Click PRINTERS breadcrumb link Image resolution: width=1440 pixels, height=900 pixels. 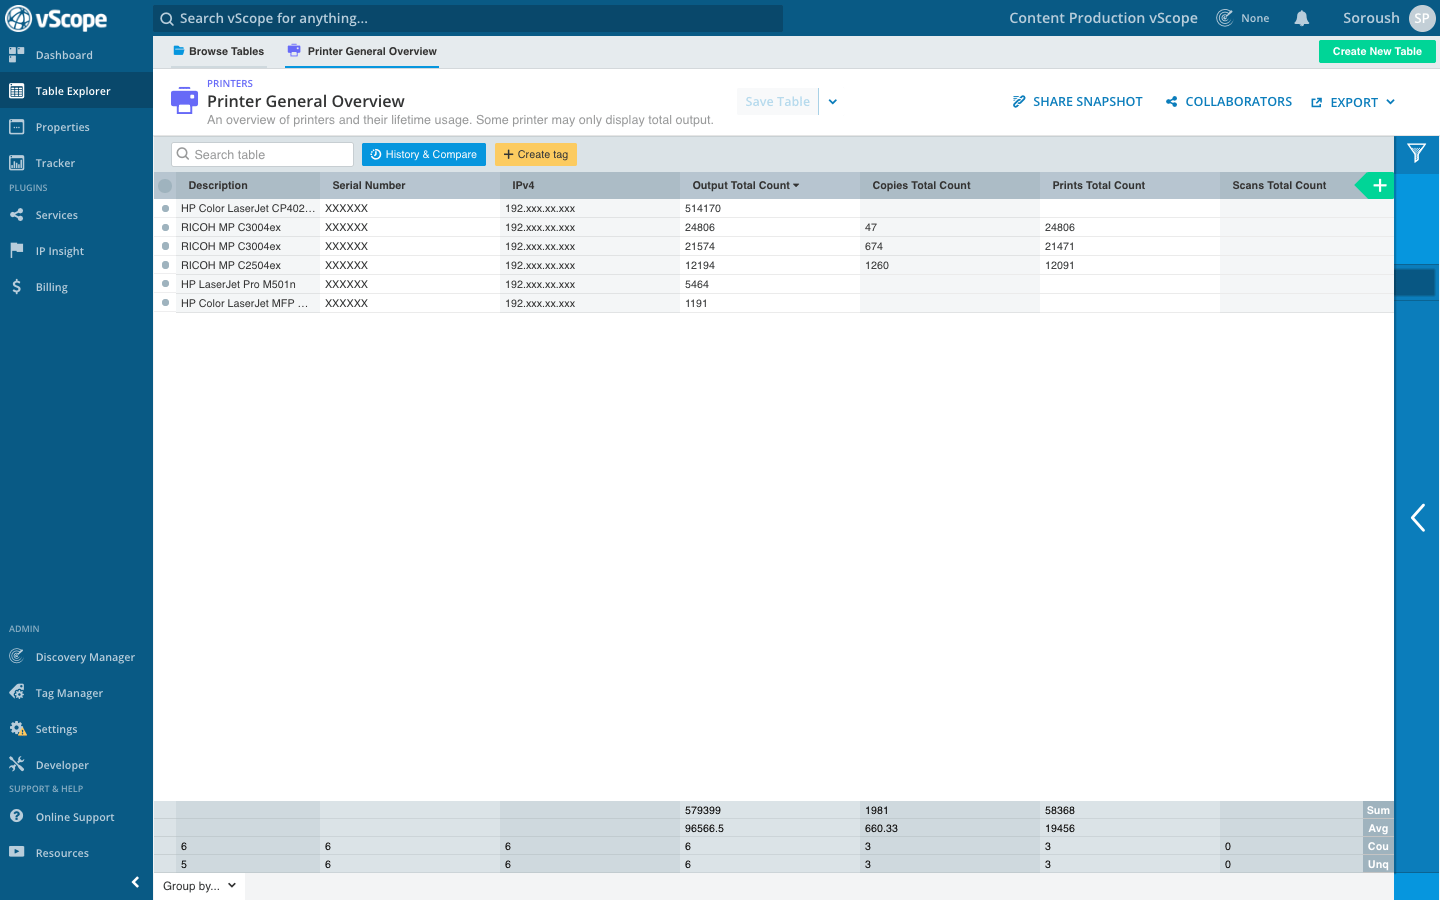(x=230, y=84)
